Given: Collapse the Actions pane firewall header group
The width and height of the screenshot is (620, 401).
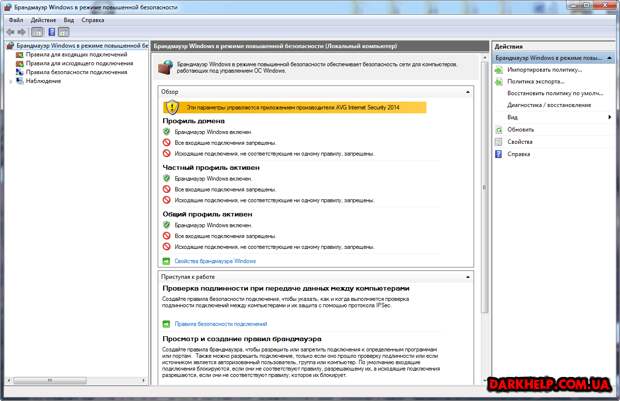Looking at the screenshot, I should click(x=609, y=58).
